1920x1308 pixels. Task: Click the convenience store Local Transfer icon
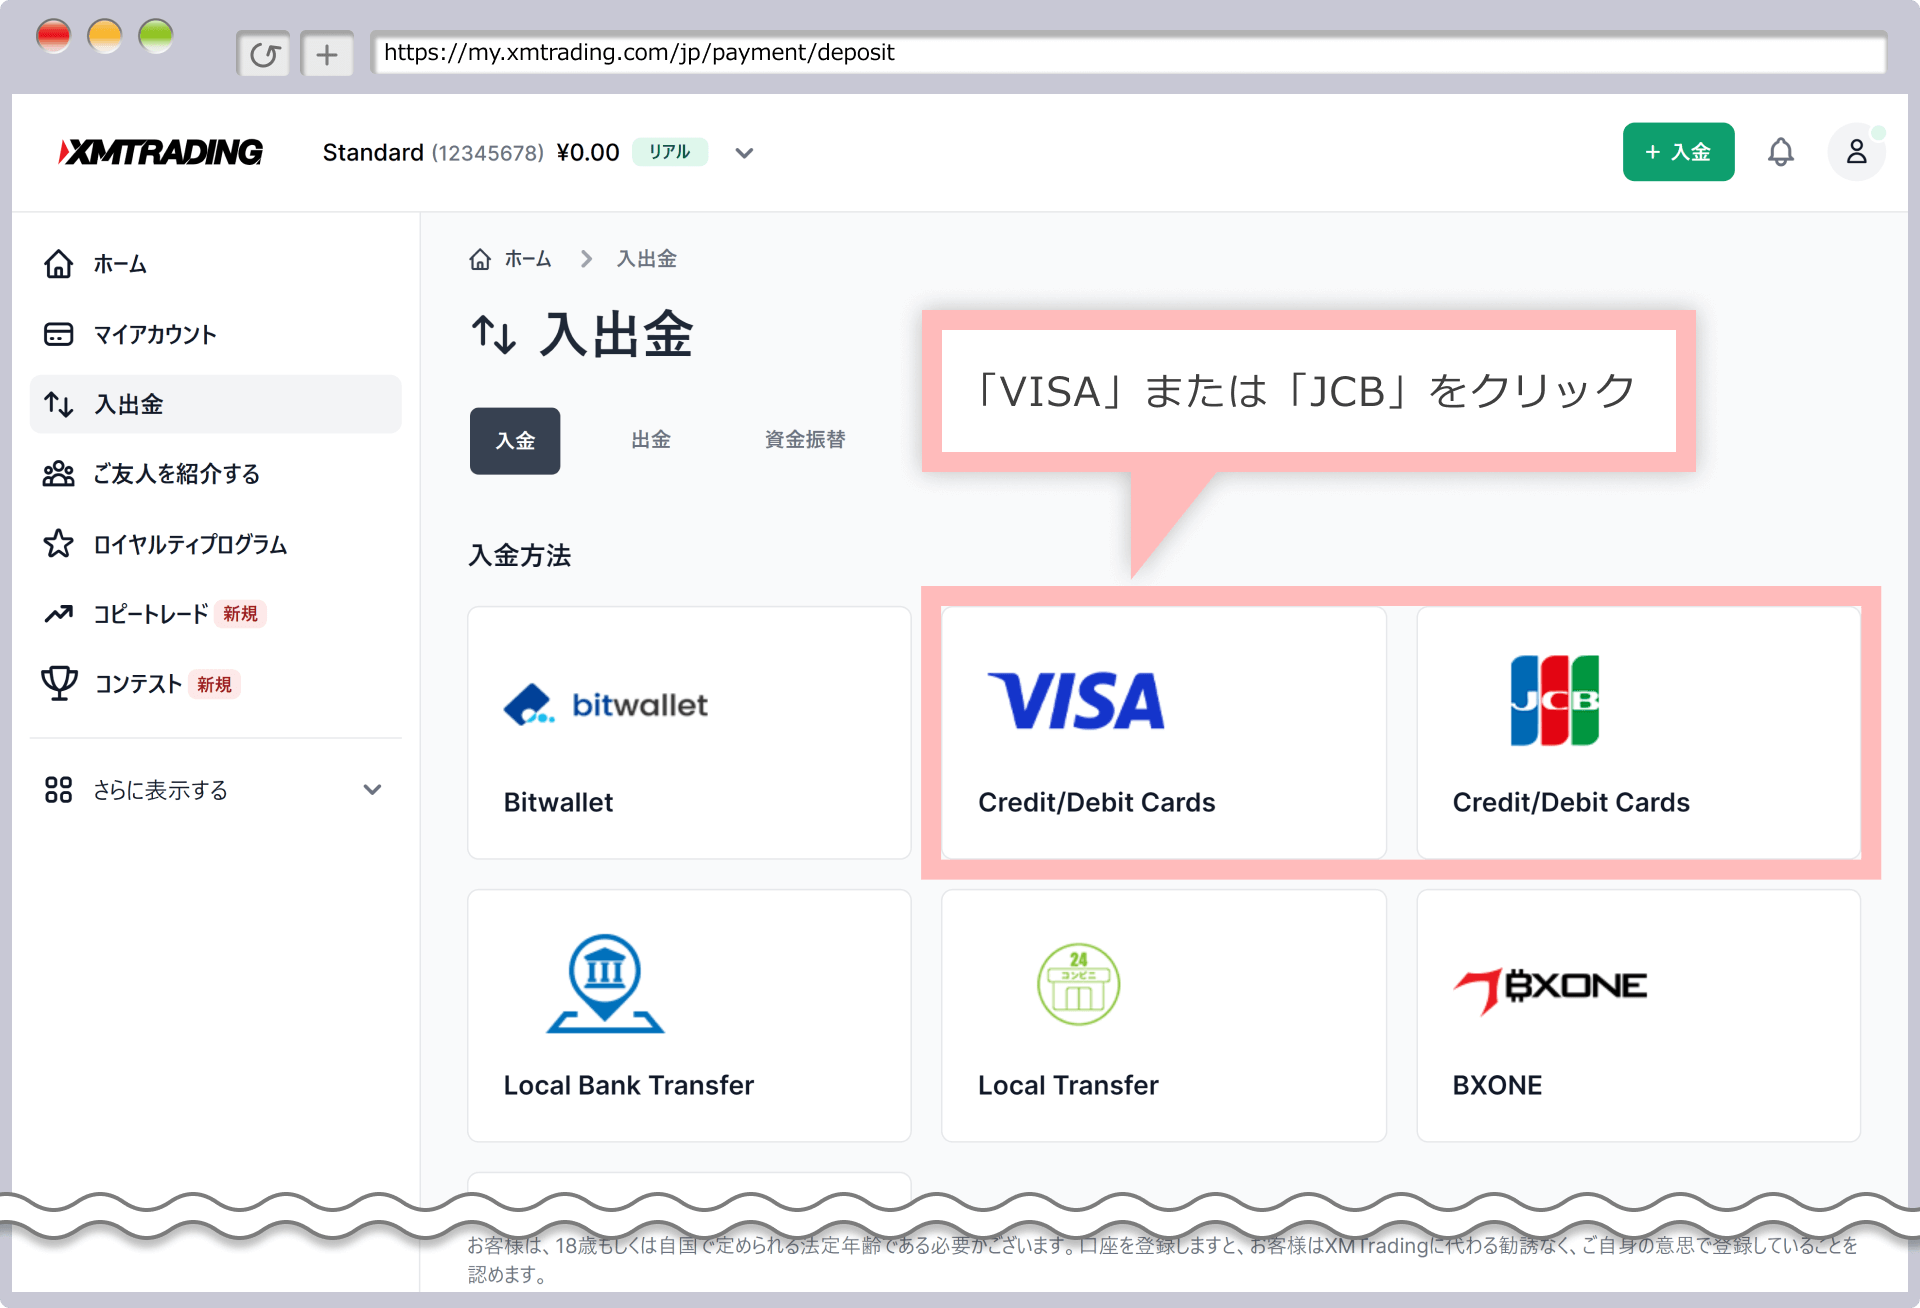1078,984
